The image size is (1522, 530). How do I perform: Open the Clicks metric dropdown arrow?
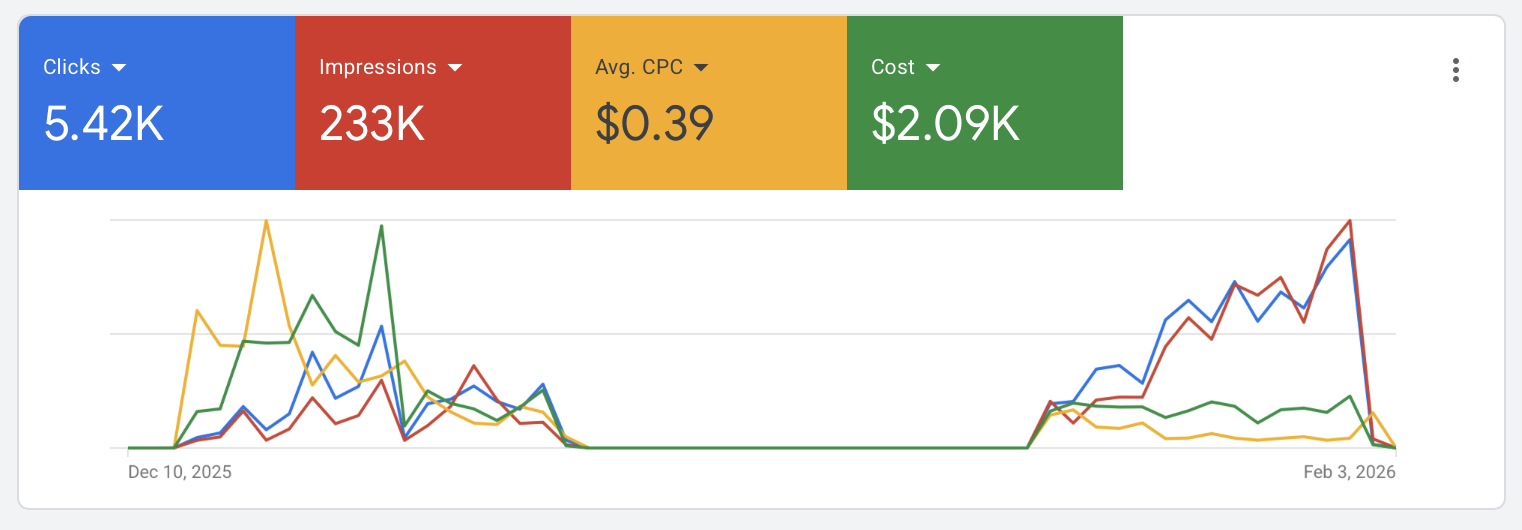coord(119,68)
